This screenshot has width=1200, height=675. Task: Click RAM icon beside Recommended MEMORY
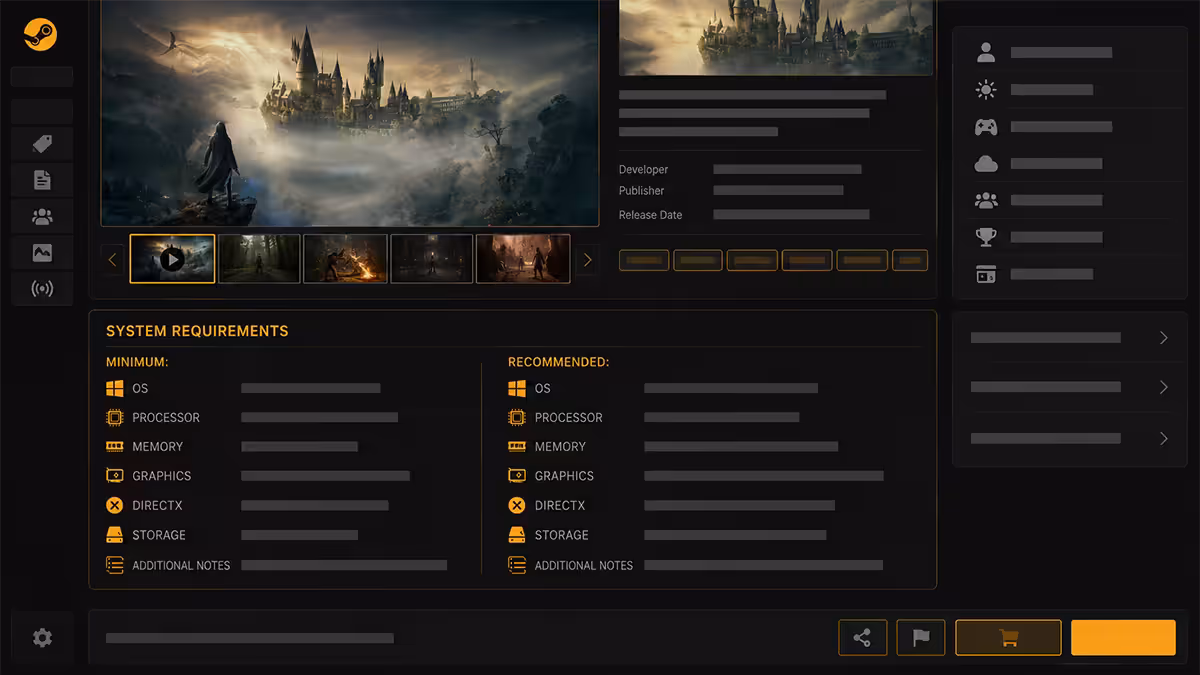click(517, 446)
